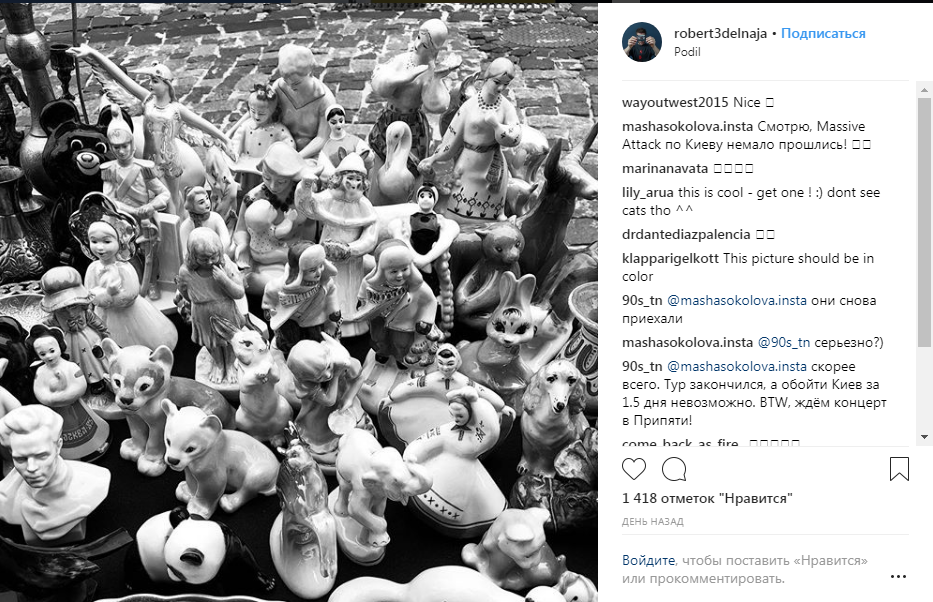
Task: View the 1 418 likes list
Action: 707,498
